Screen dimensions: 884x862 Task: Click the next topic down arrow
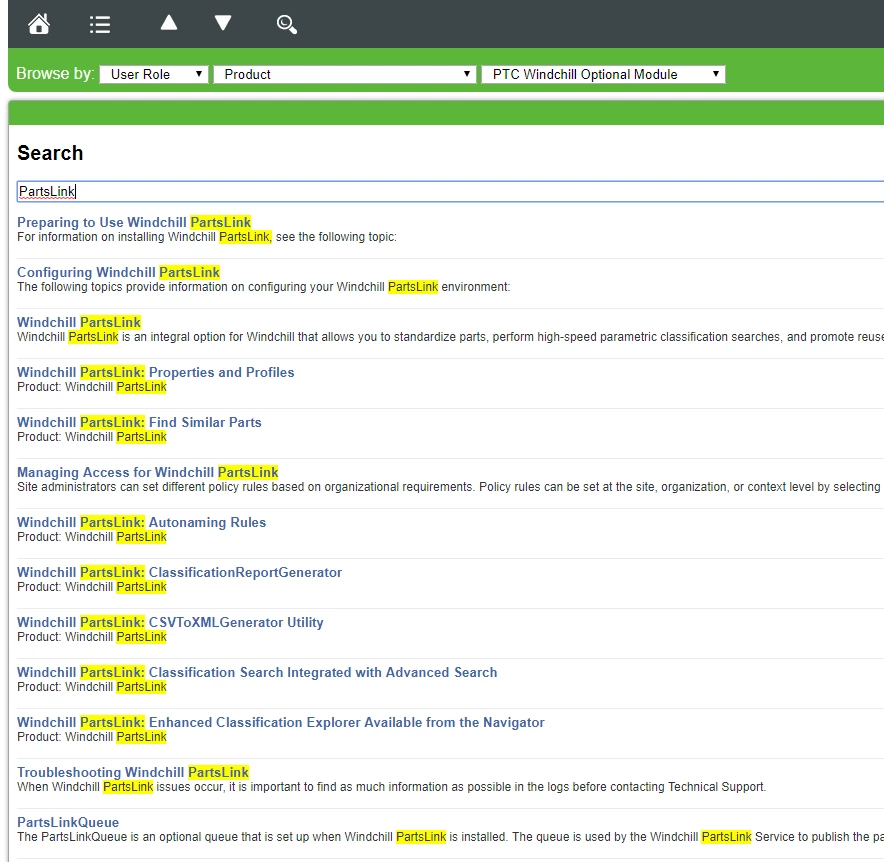[x=223, y=23]
